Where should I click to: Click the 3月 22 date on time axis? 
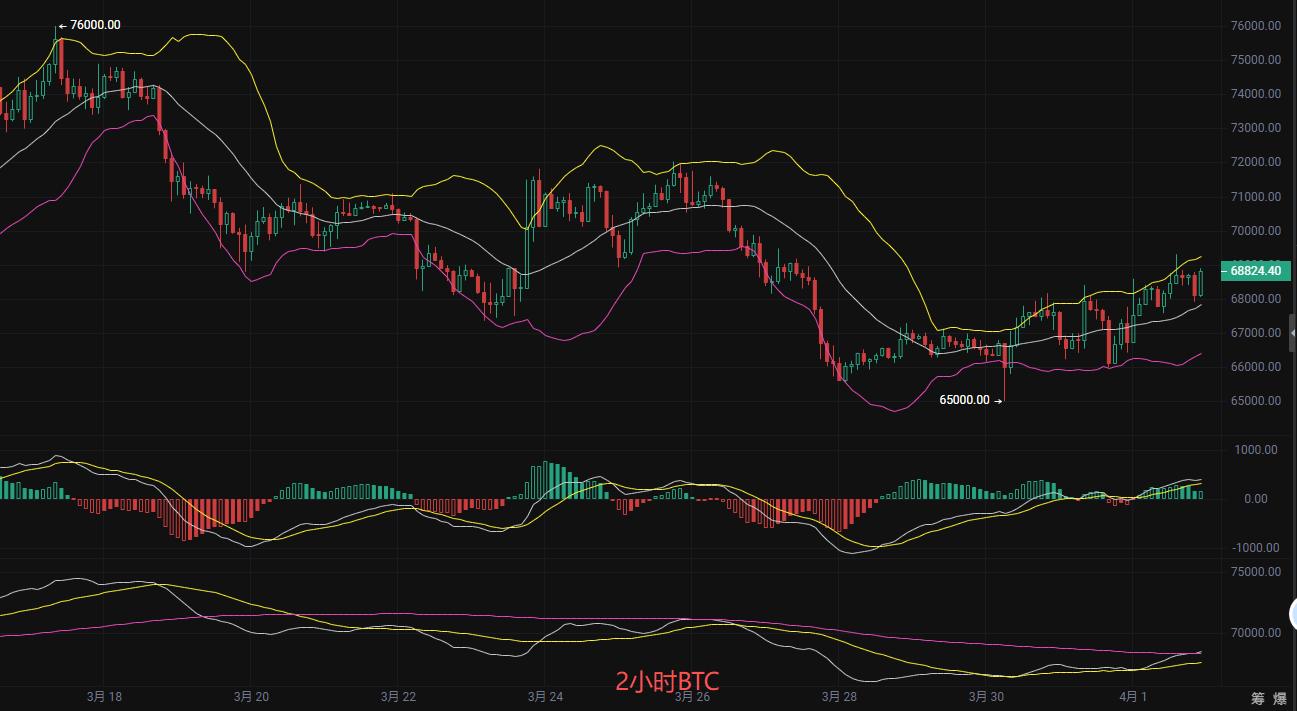point(399,696)
